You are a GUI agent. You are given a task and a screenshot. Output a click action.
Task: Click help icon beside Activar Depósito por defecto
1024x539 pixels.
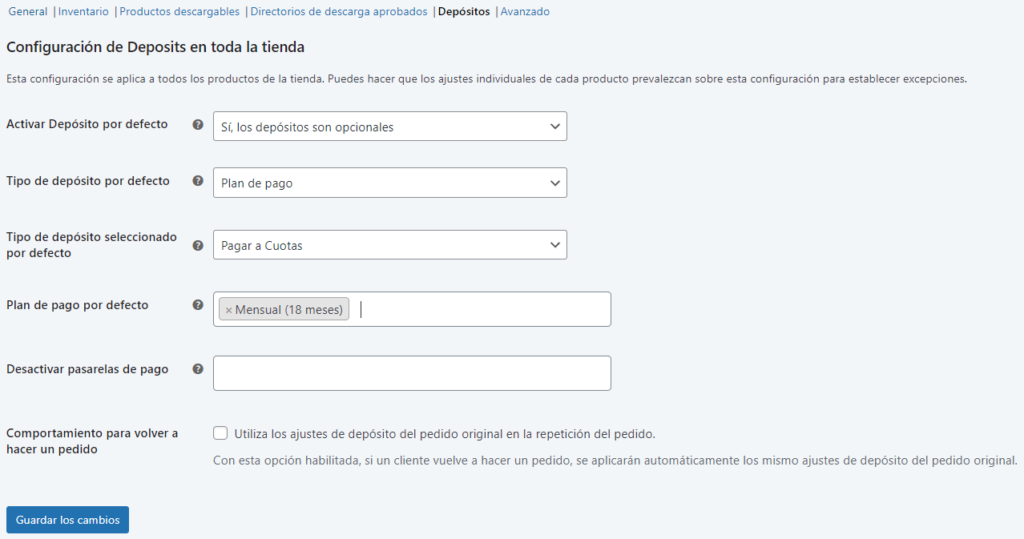pyautogui.click(x=198, y=125)
